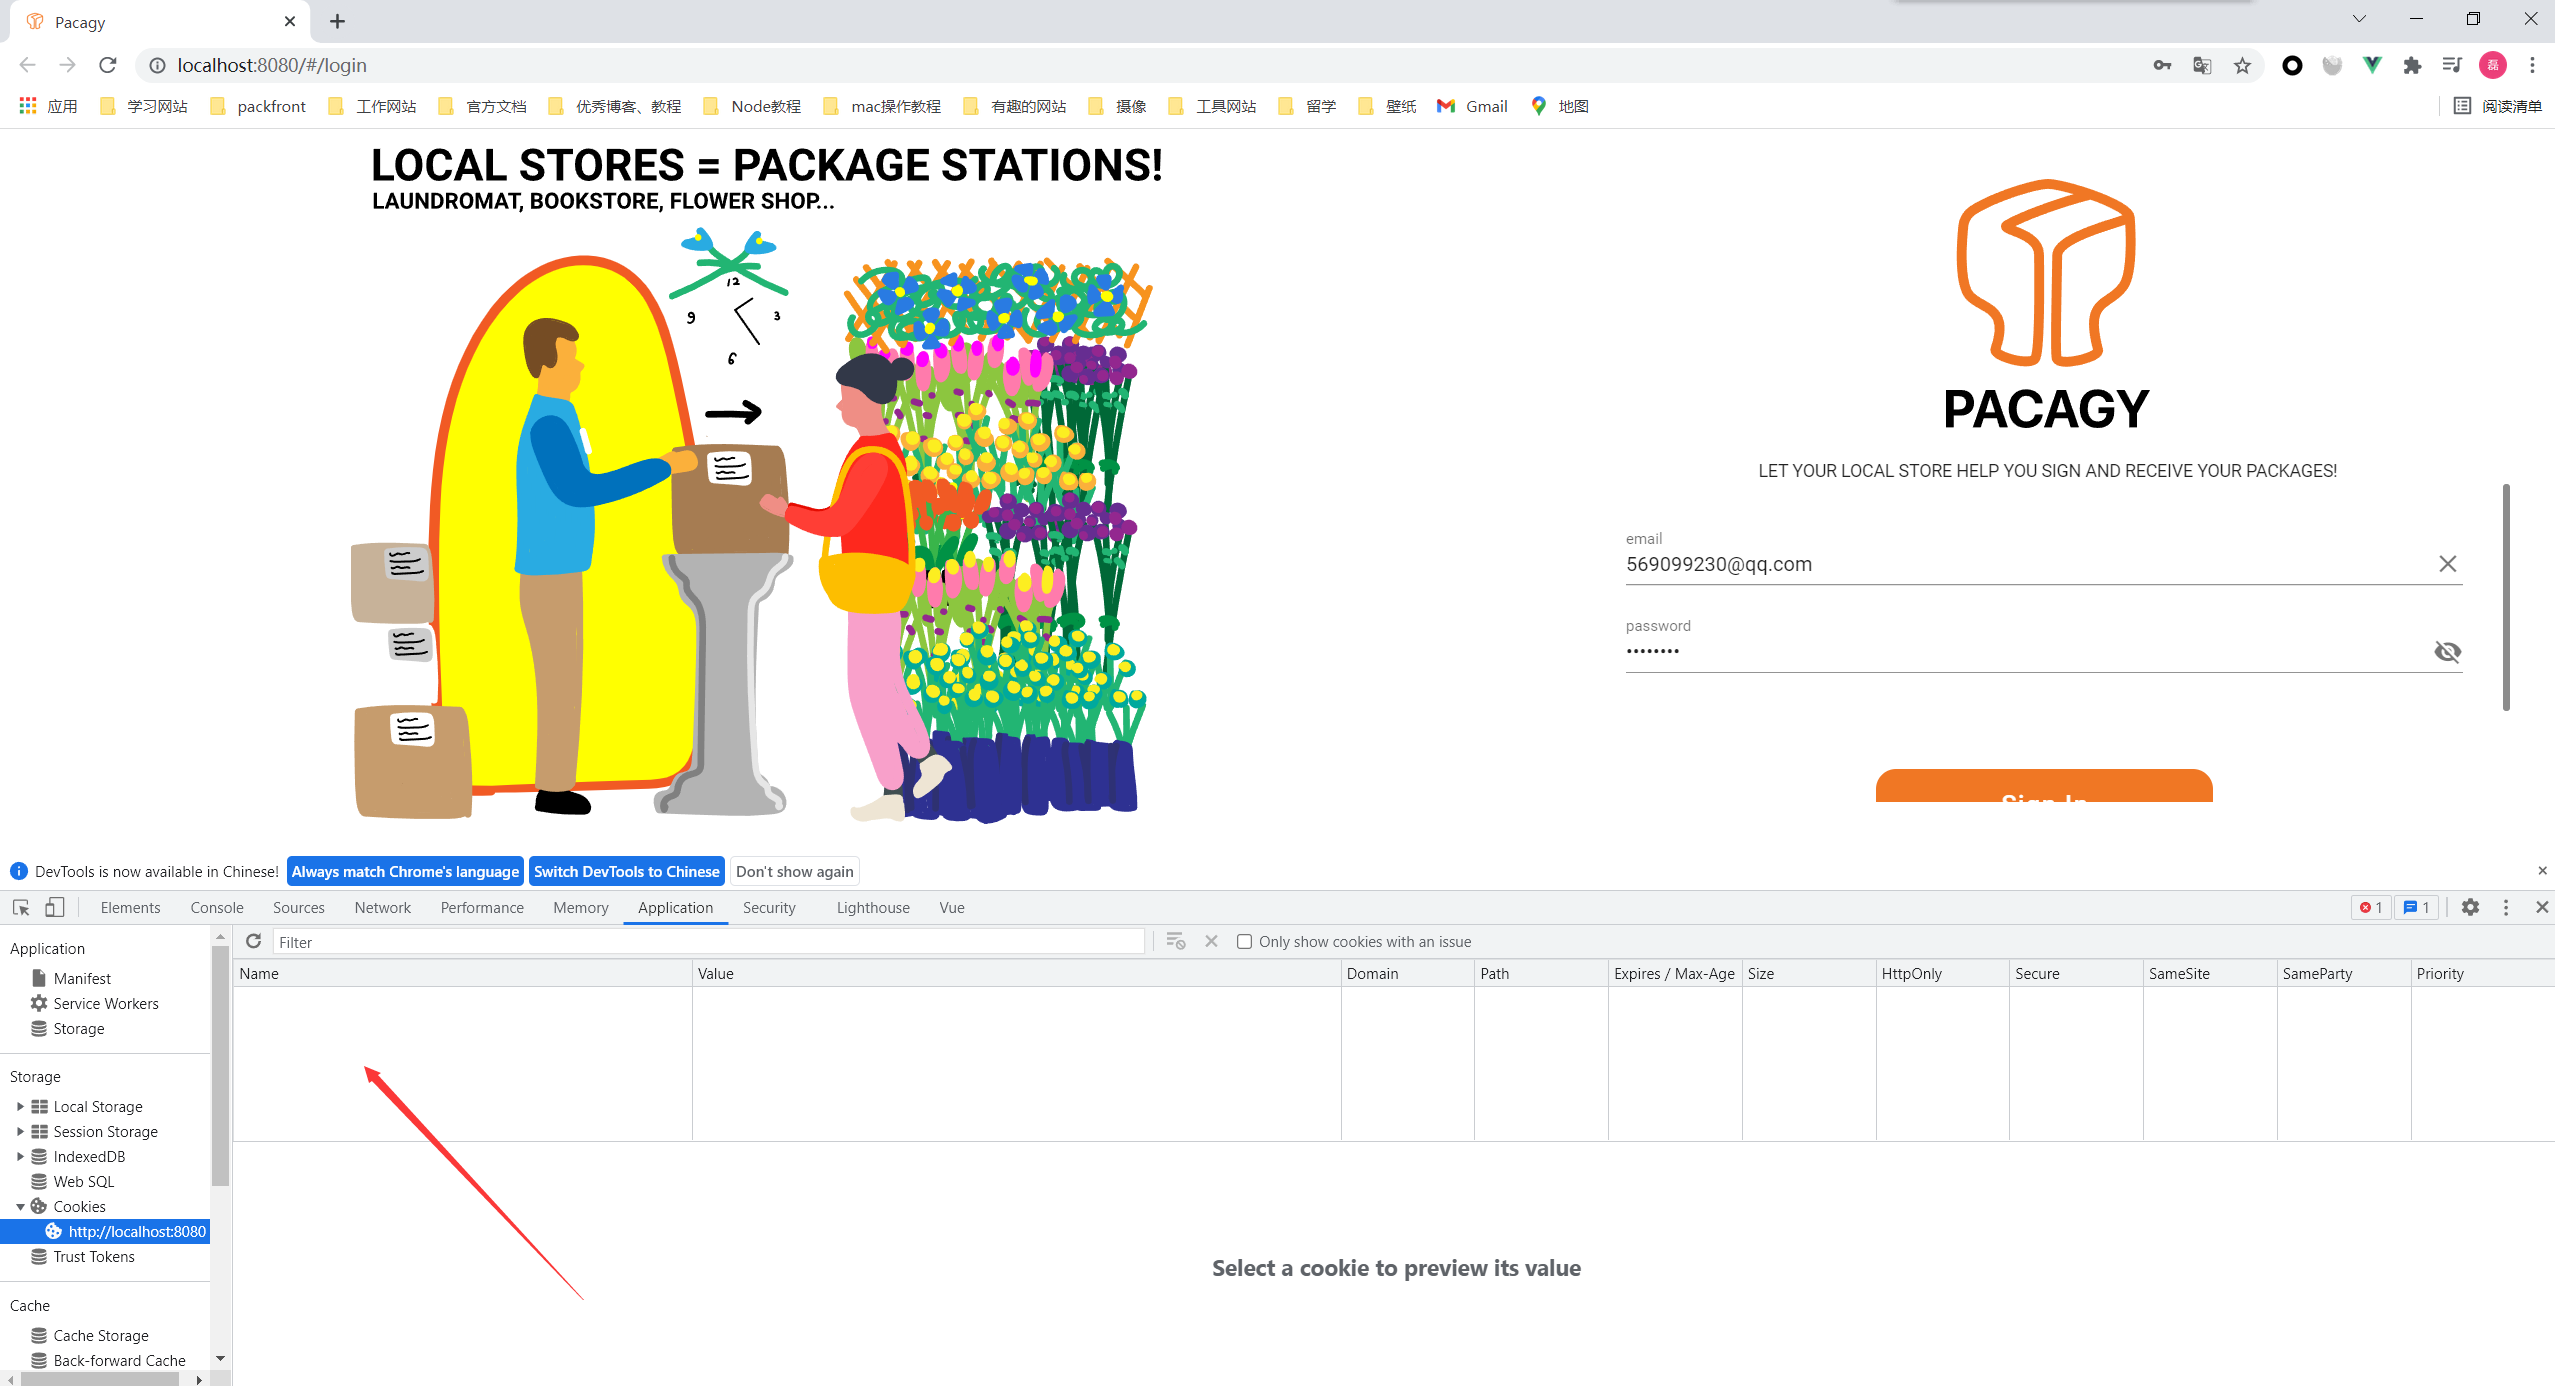Click the login form scrollbar
The width and height of the screenshot is (2555, 1386).
click(2506, 597)
